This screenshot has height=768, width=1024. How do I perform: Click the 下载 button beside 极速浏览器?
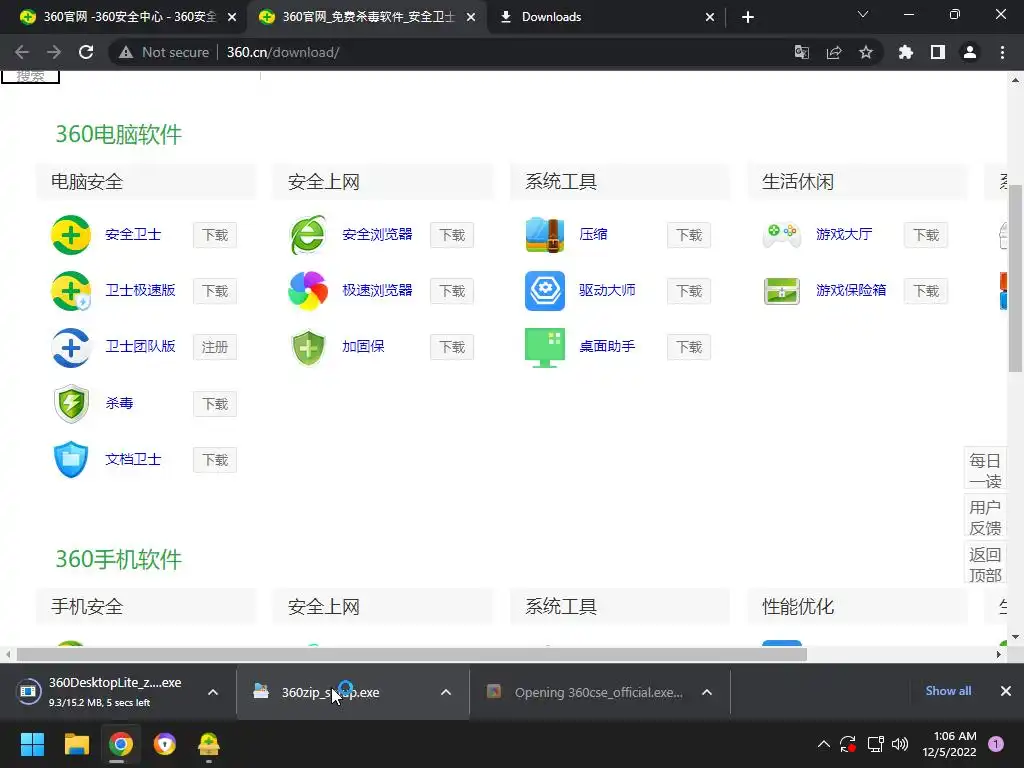(x=452, y=291)
